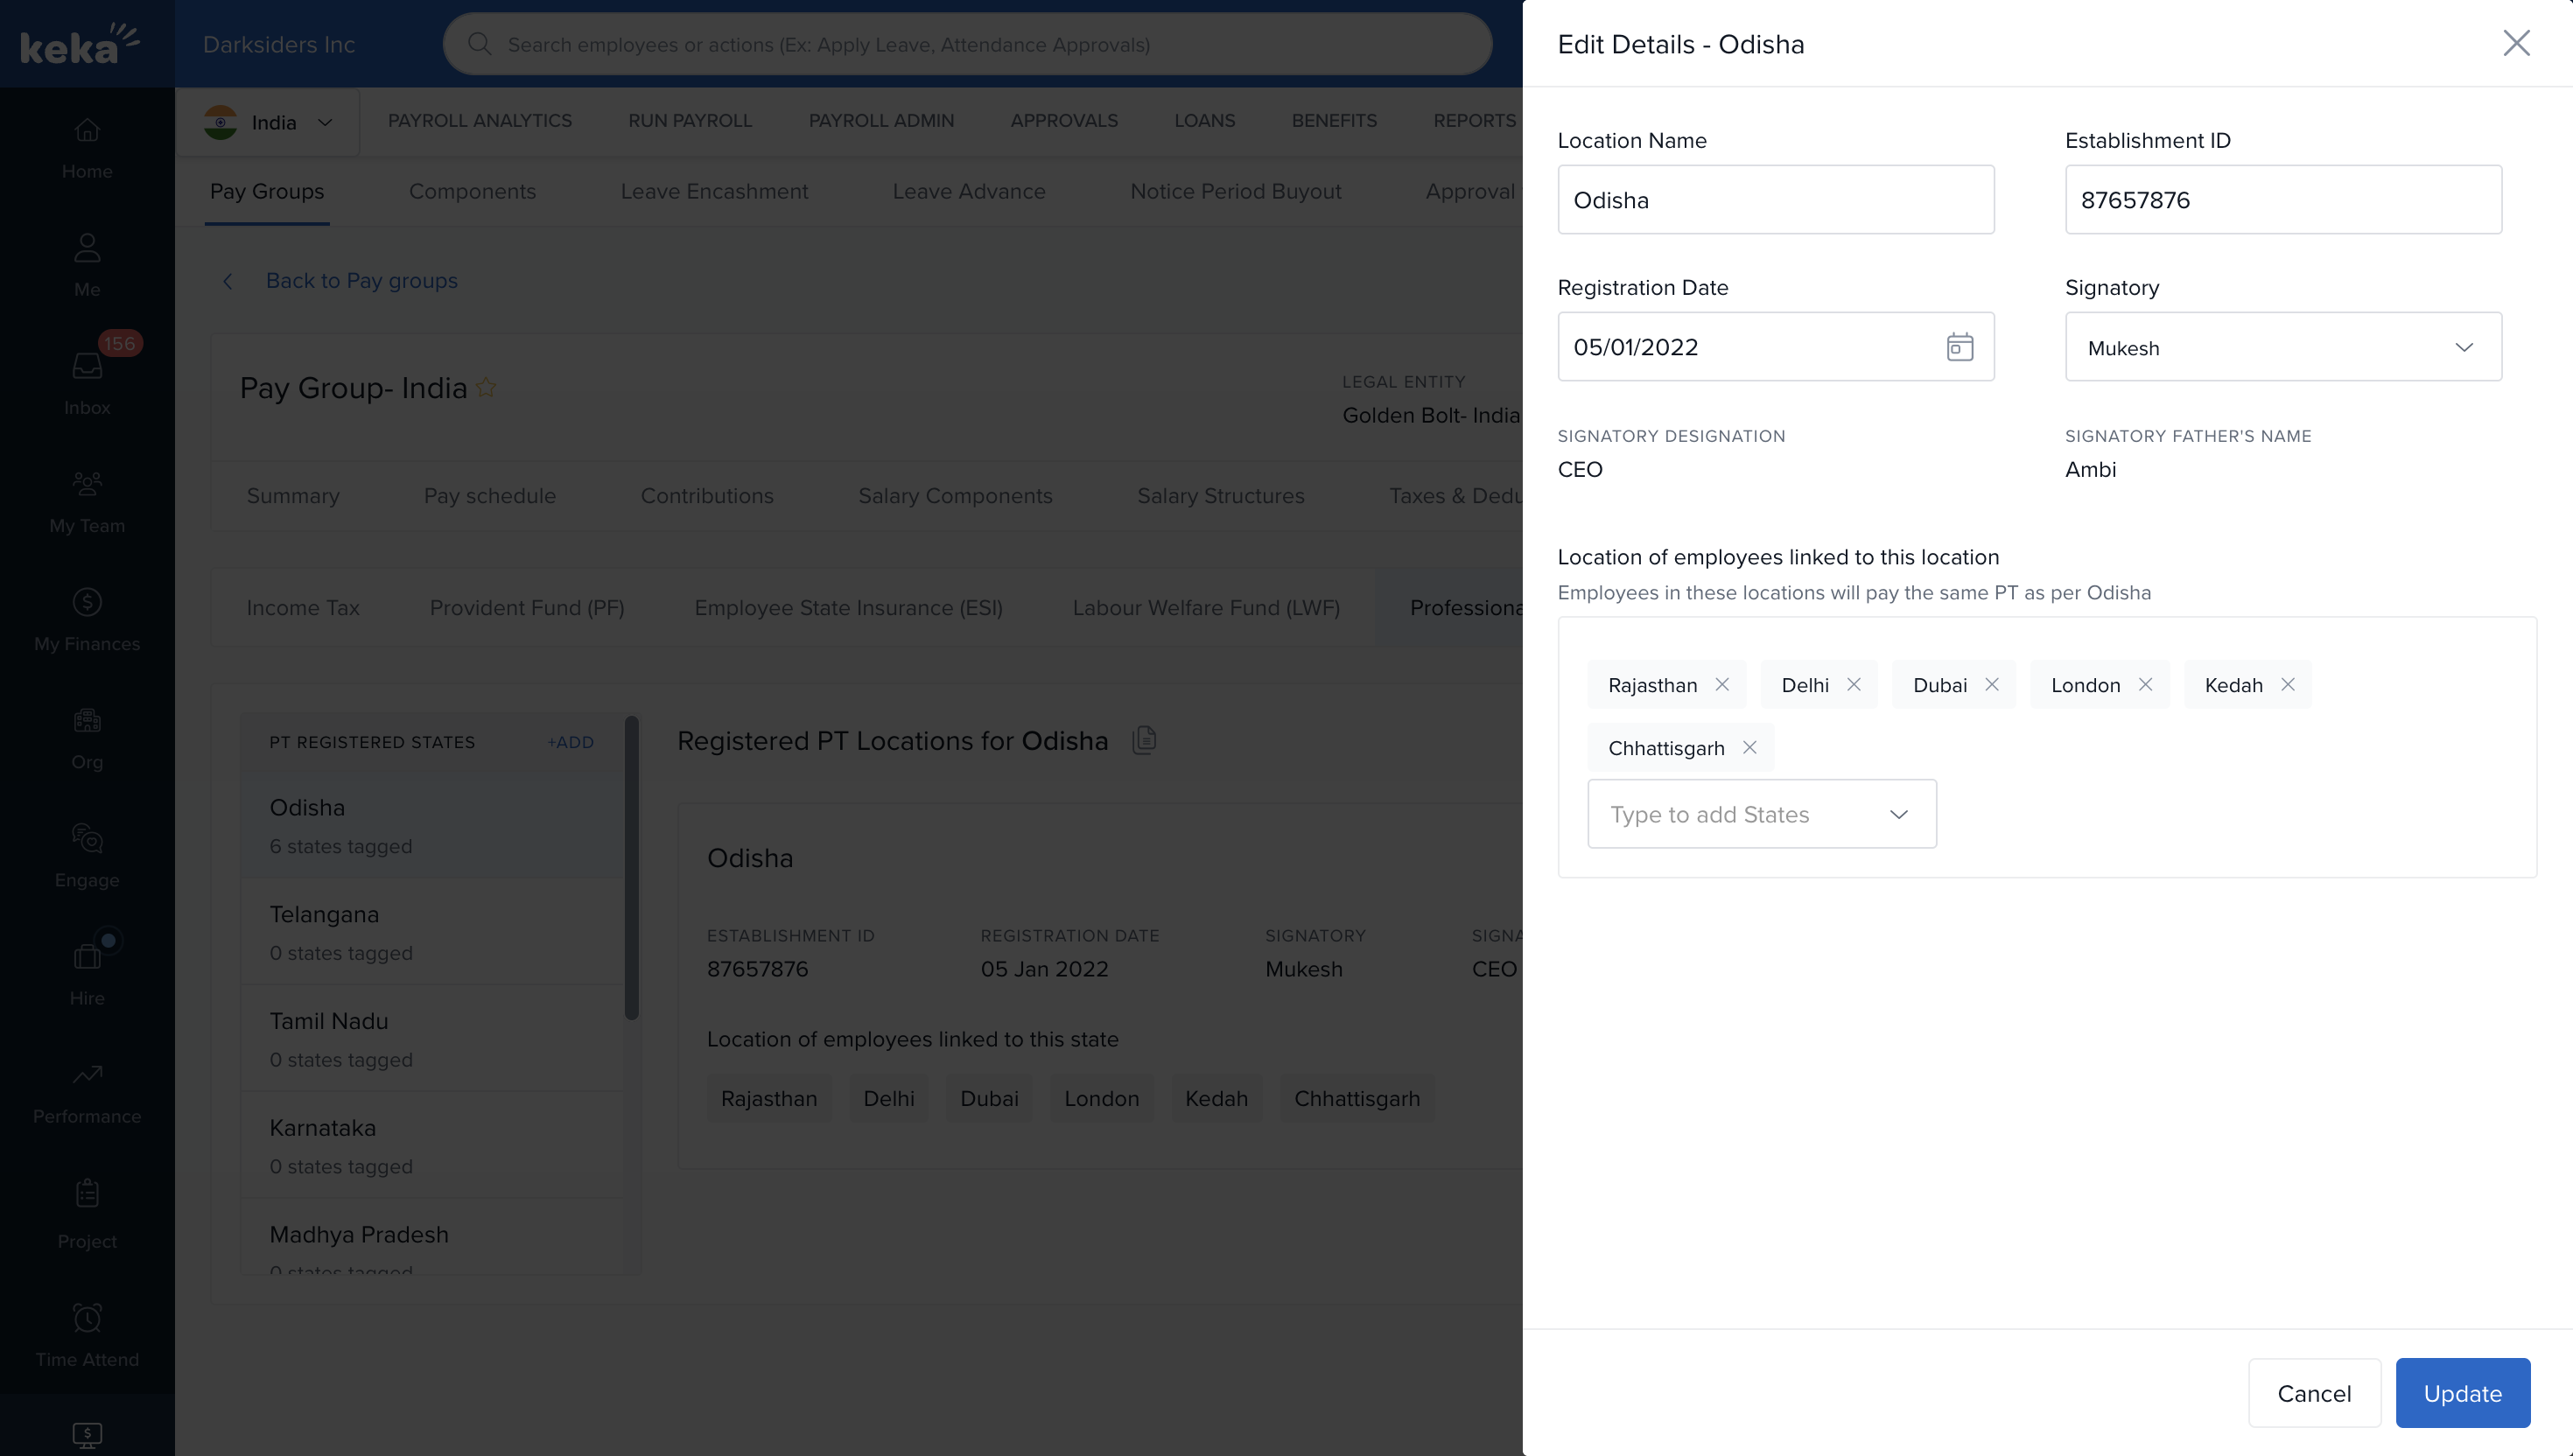The height and width of the screenshot is (1456, 2573).
Task: Remove the Kedah tag
Action: coord(2287,685)
